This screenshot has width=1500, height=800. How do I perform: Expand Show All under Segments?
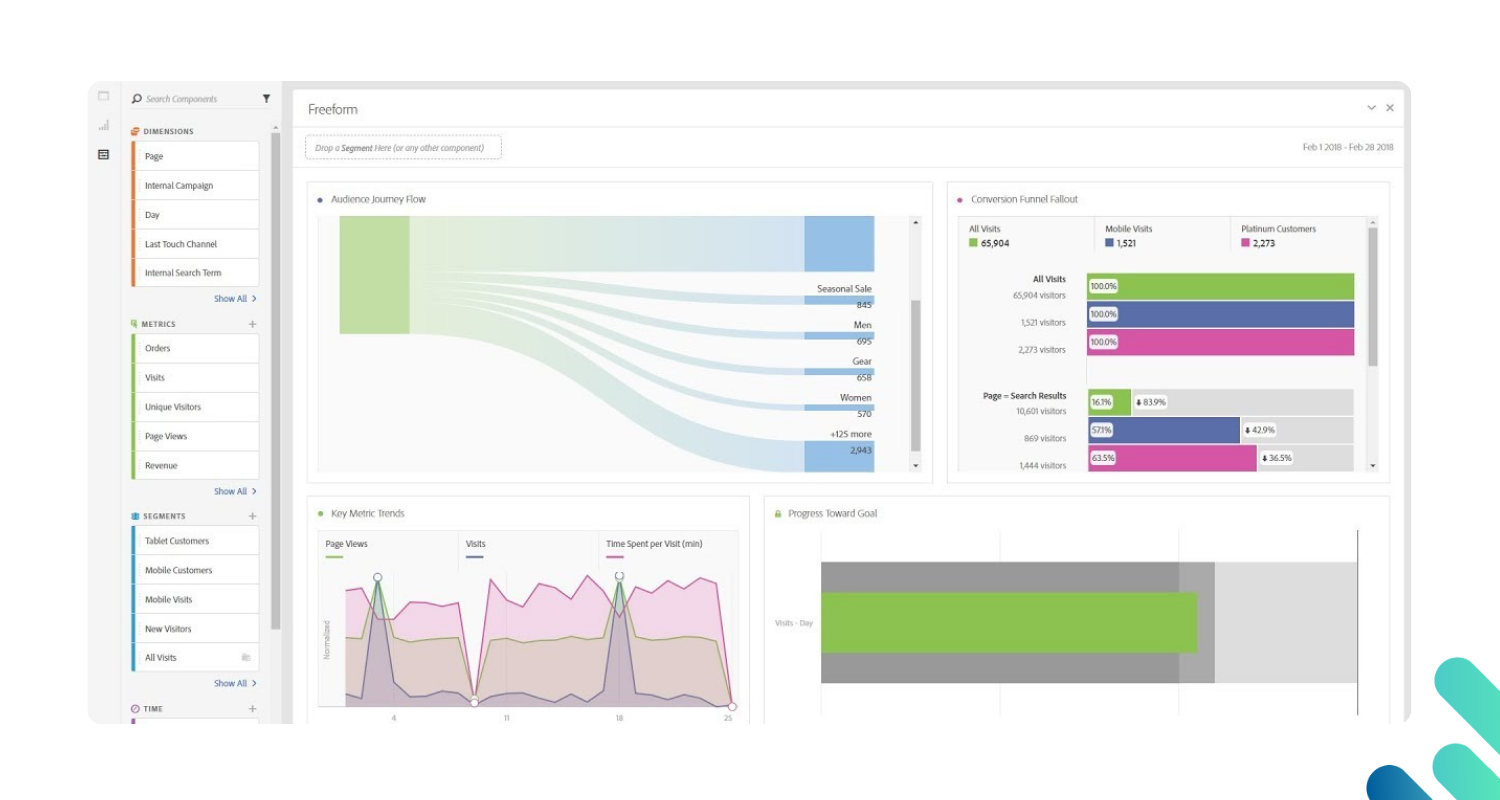(234, 684)
